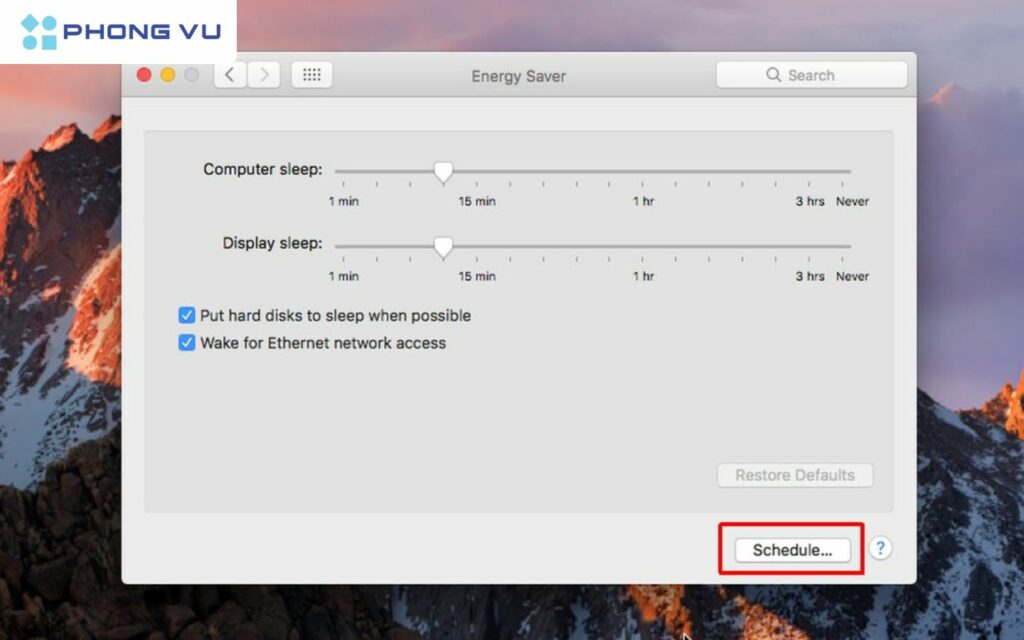Click the Restore Defaults button
The height and width of the screenshot is (640, 1024).
pos(795,475)
